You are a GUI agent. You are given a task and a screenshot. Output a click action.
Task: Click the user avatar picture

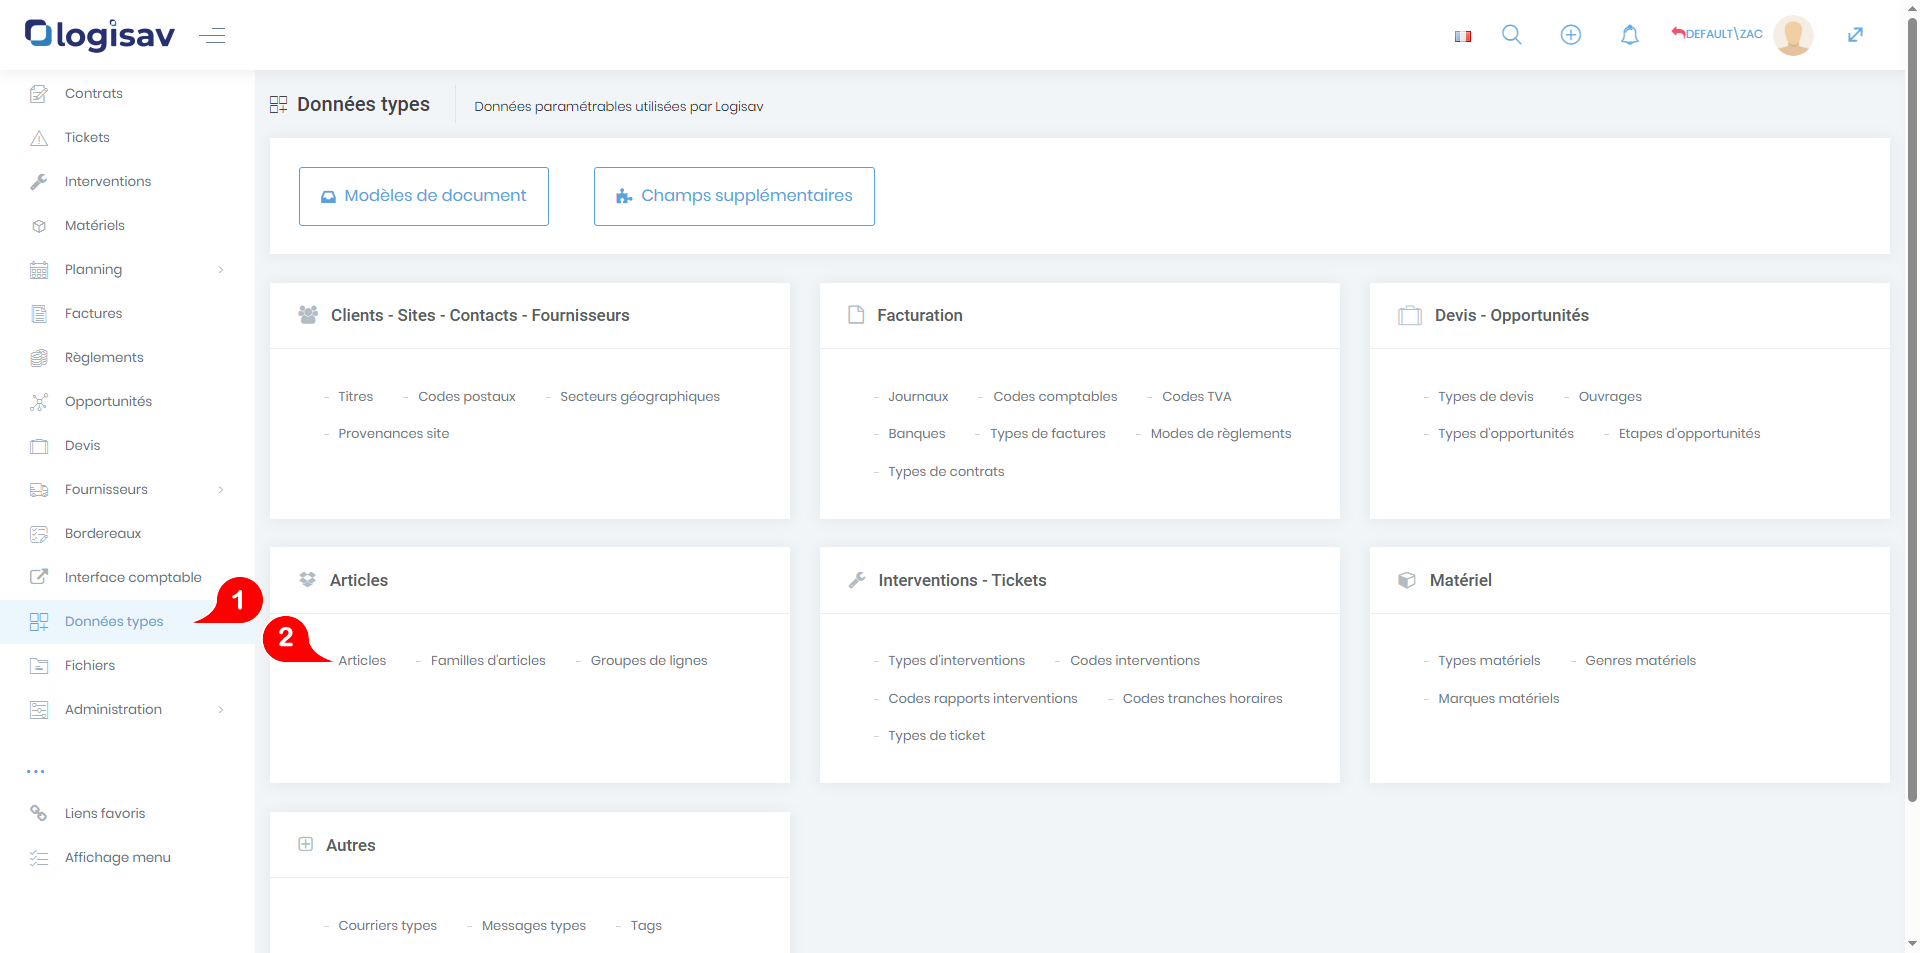pos(1792,35)
